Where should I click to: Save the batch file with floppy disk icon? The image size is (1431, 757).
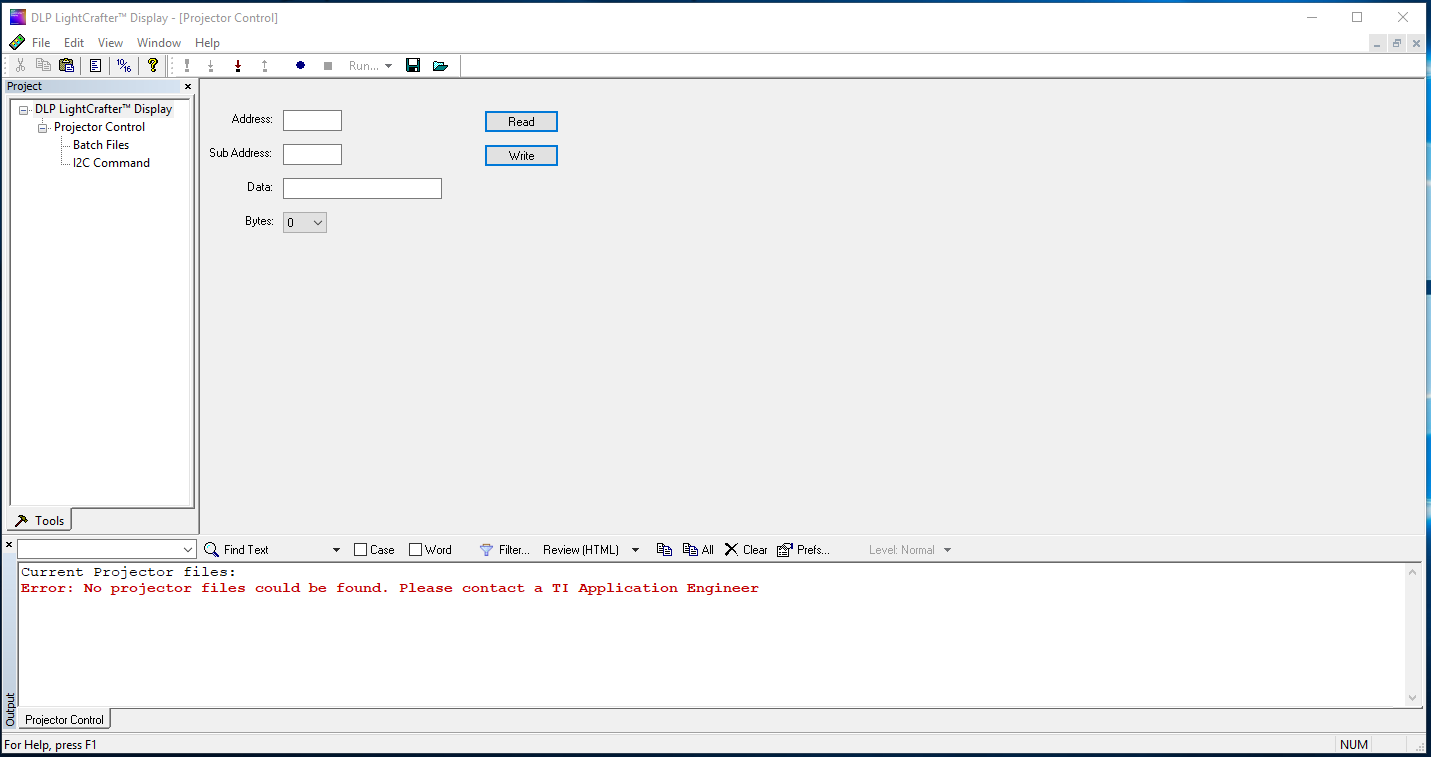(x=413, y=65)
